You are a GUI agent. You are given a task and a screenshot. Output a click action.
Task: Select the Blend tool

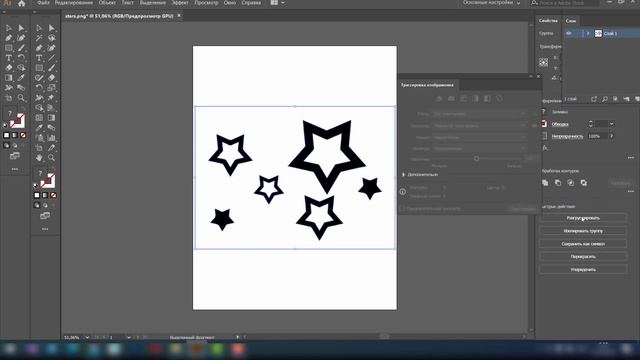51,128
